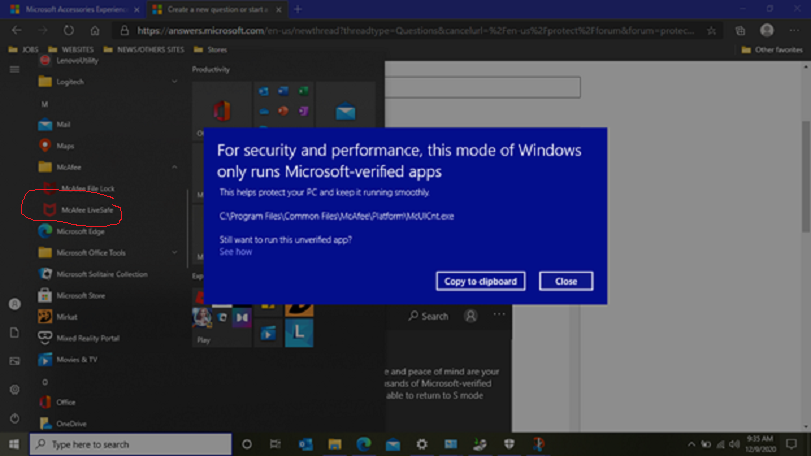Open Microsoft Store from Start list
The height and width of the screenshot is (456, 811).
(x=72, y=296)
